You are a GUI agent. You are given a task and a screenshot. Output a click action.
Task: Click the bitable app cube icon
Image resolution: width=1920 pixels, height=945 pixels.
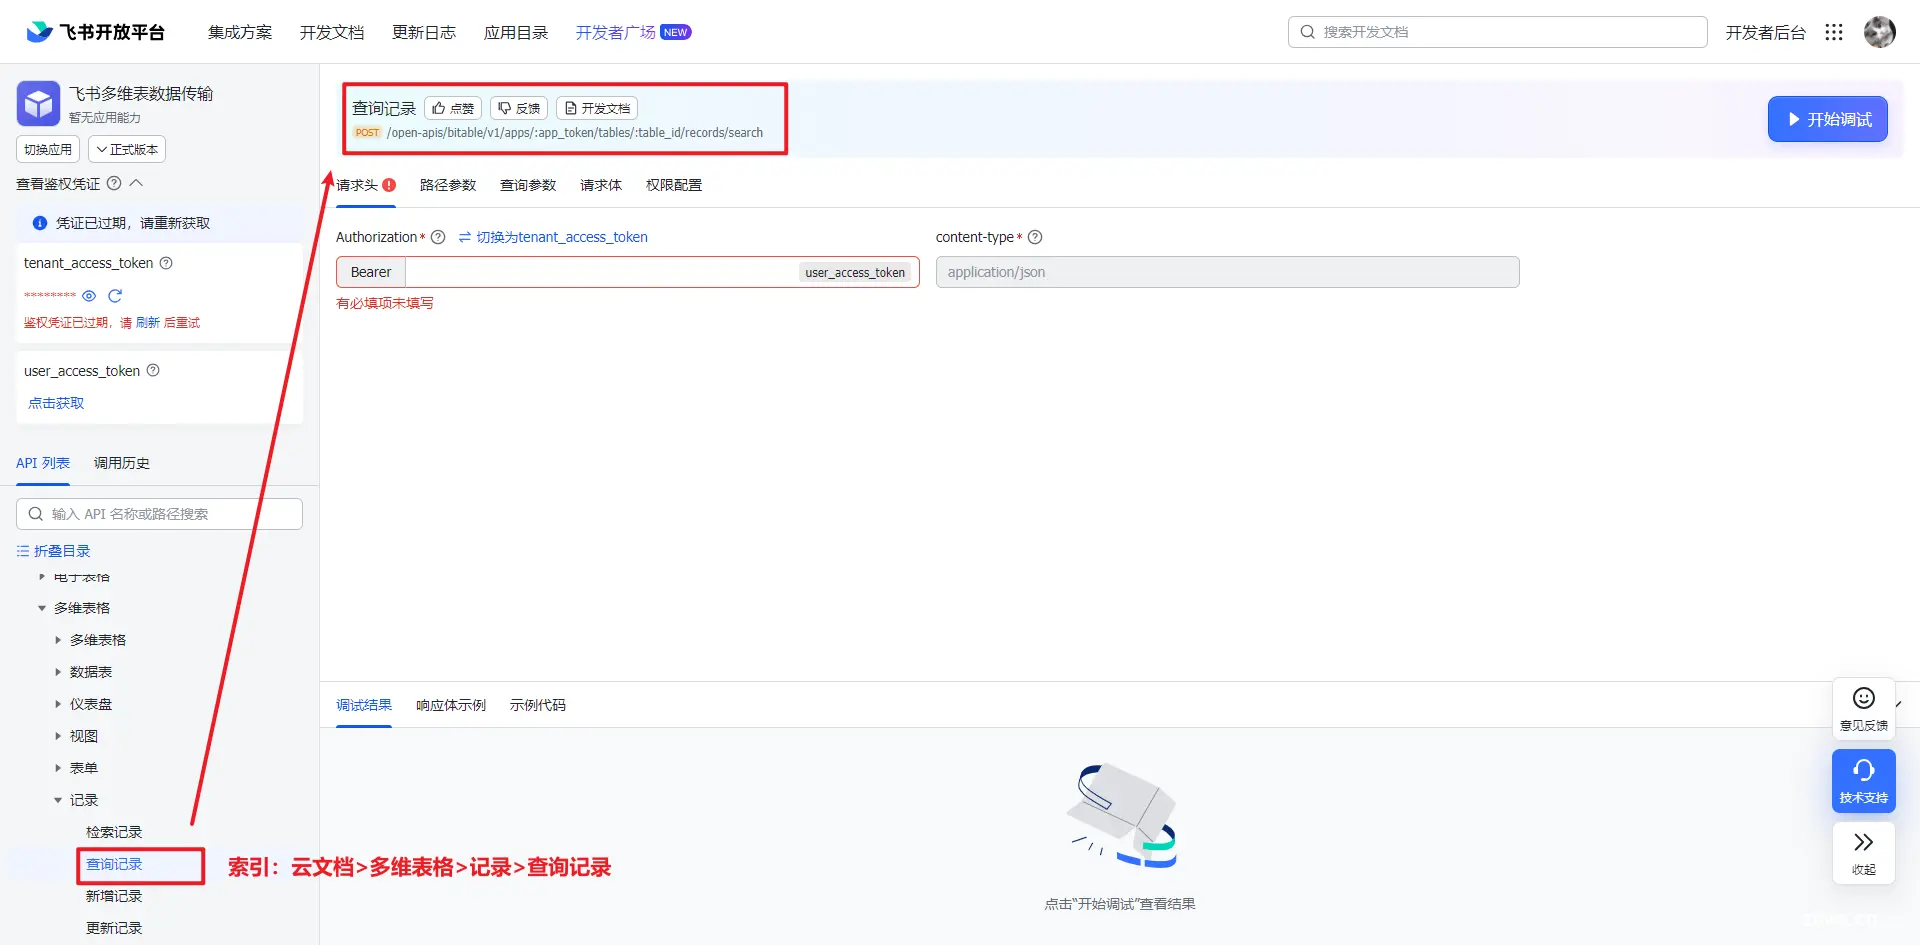(39, 103)
